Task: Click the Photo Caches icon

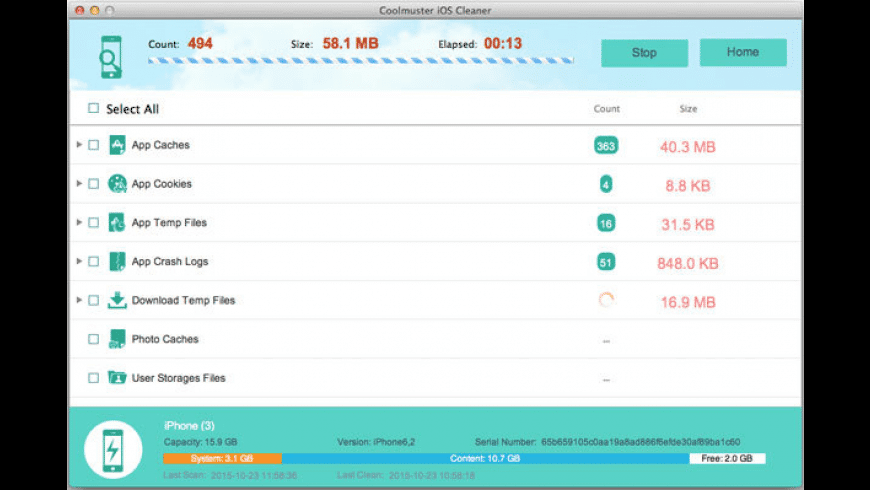Action: [117, 339]
